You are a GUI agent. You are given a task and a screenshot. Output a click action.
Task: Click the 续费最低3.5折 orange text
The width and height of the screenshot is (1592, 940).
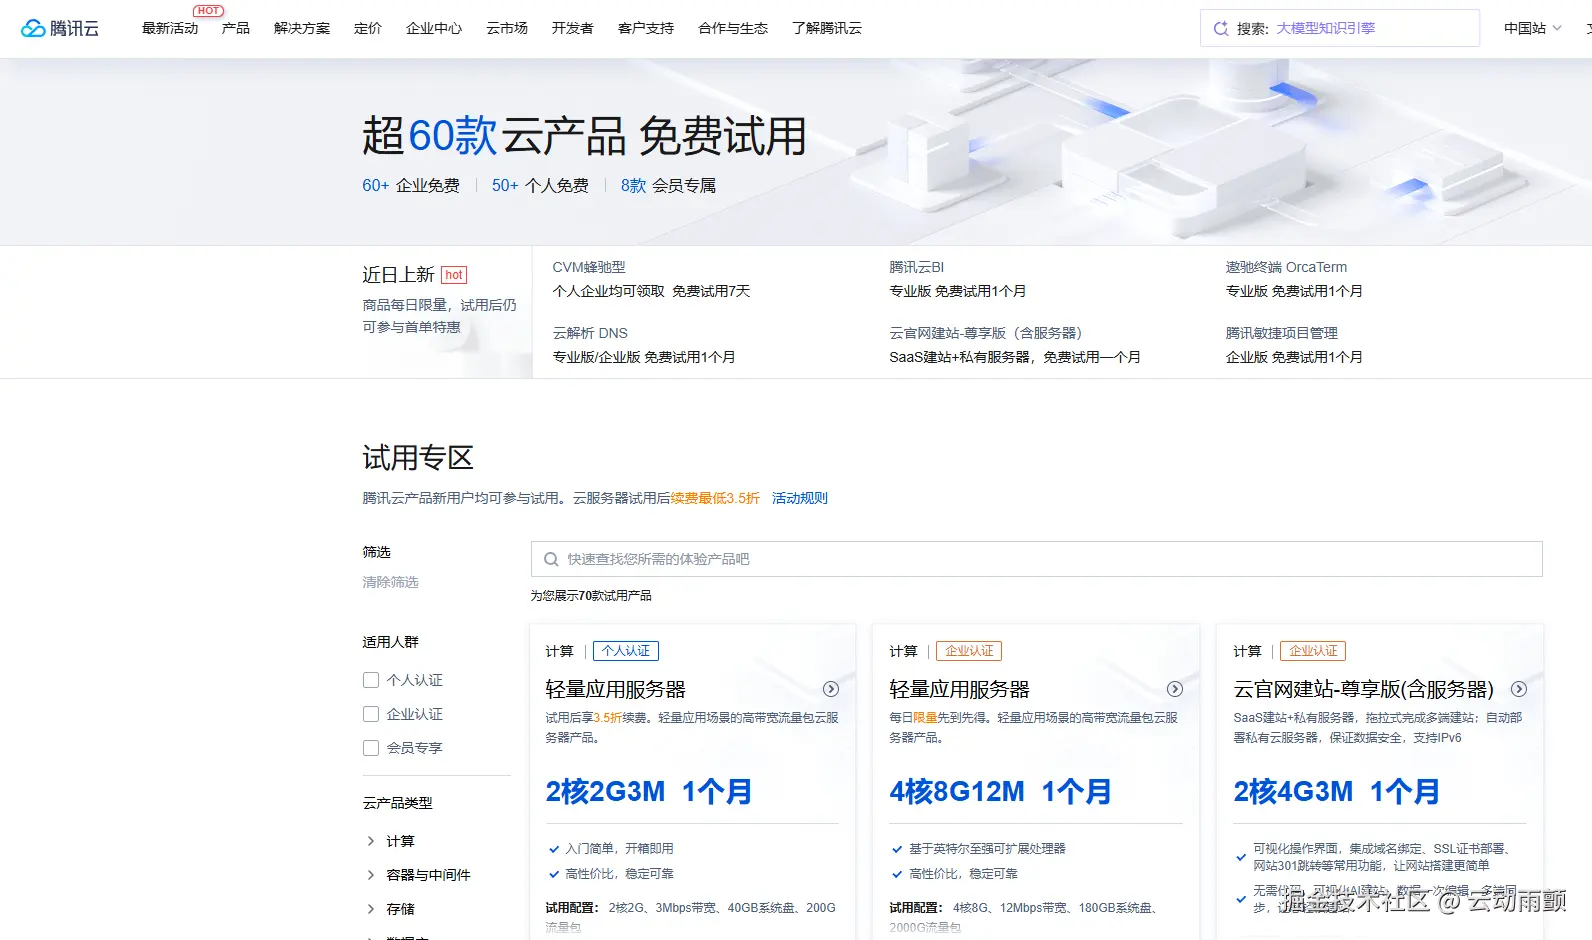pyautogui.click(x=715, y=498)
